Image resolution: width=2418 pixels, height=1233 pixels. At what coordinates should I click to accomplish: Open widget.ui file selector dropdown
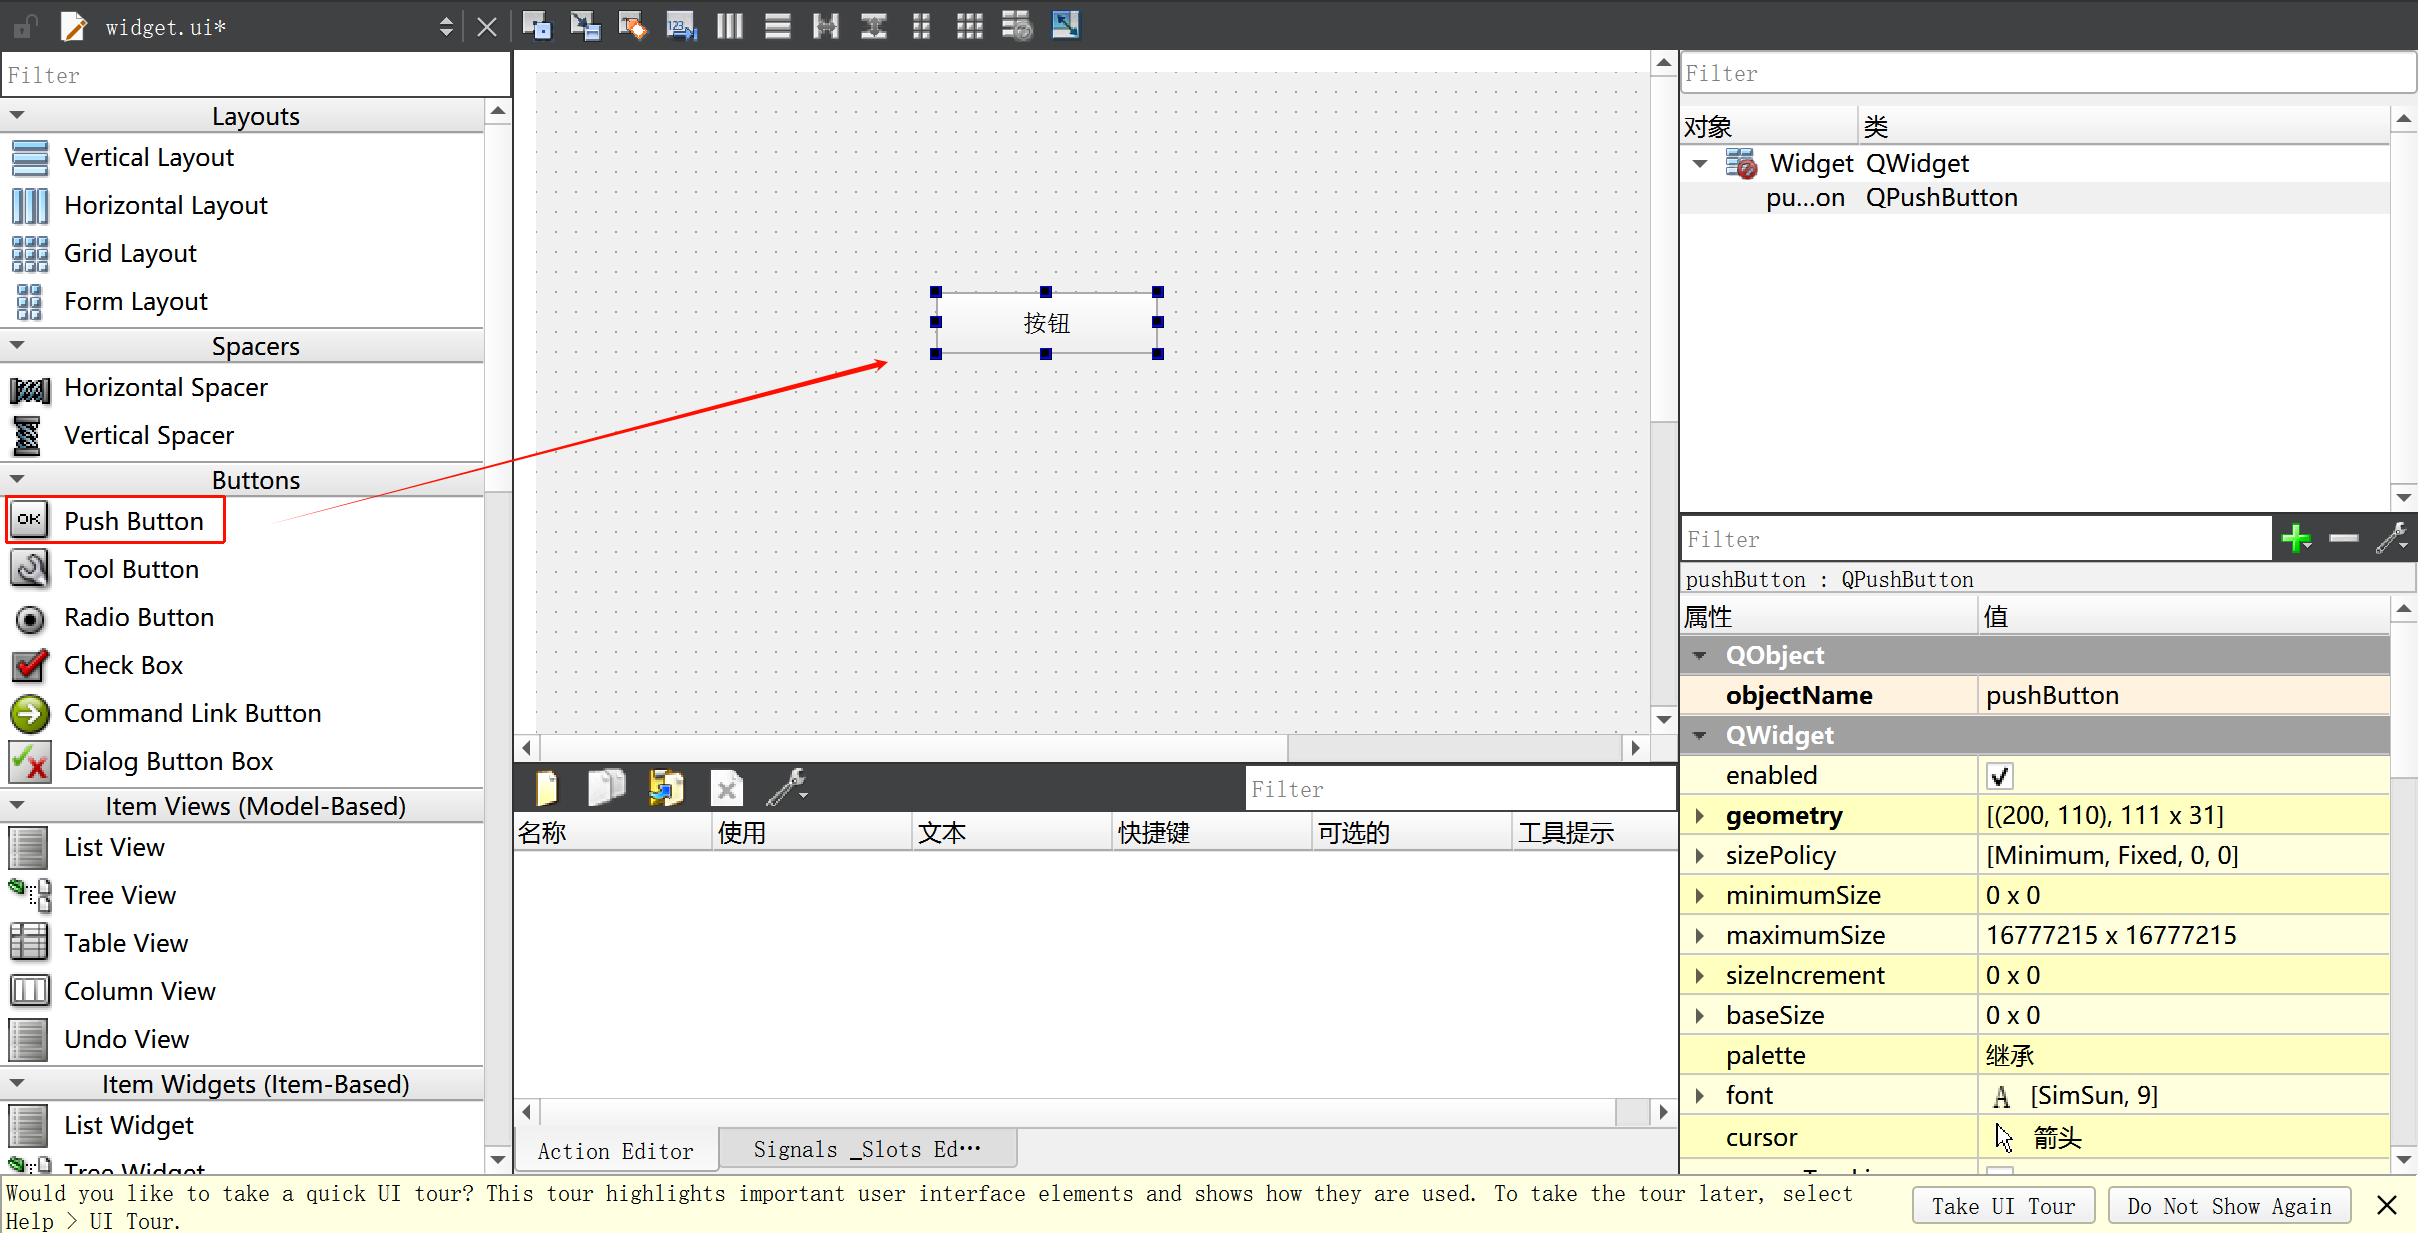(x=446, y=27)
